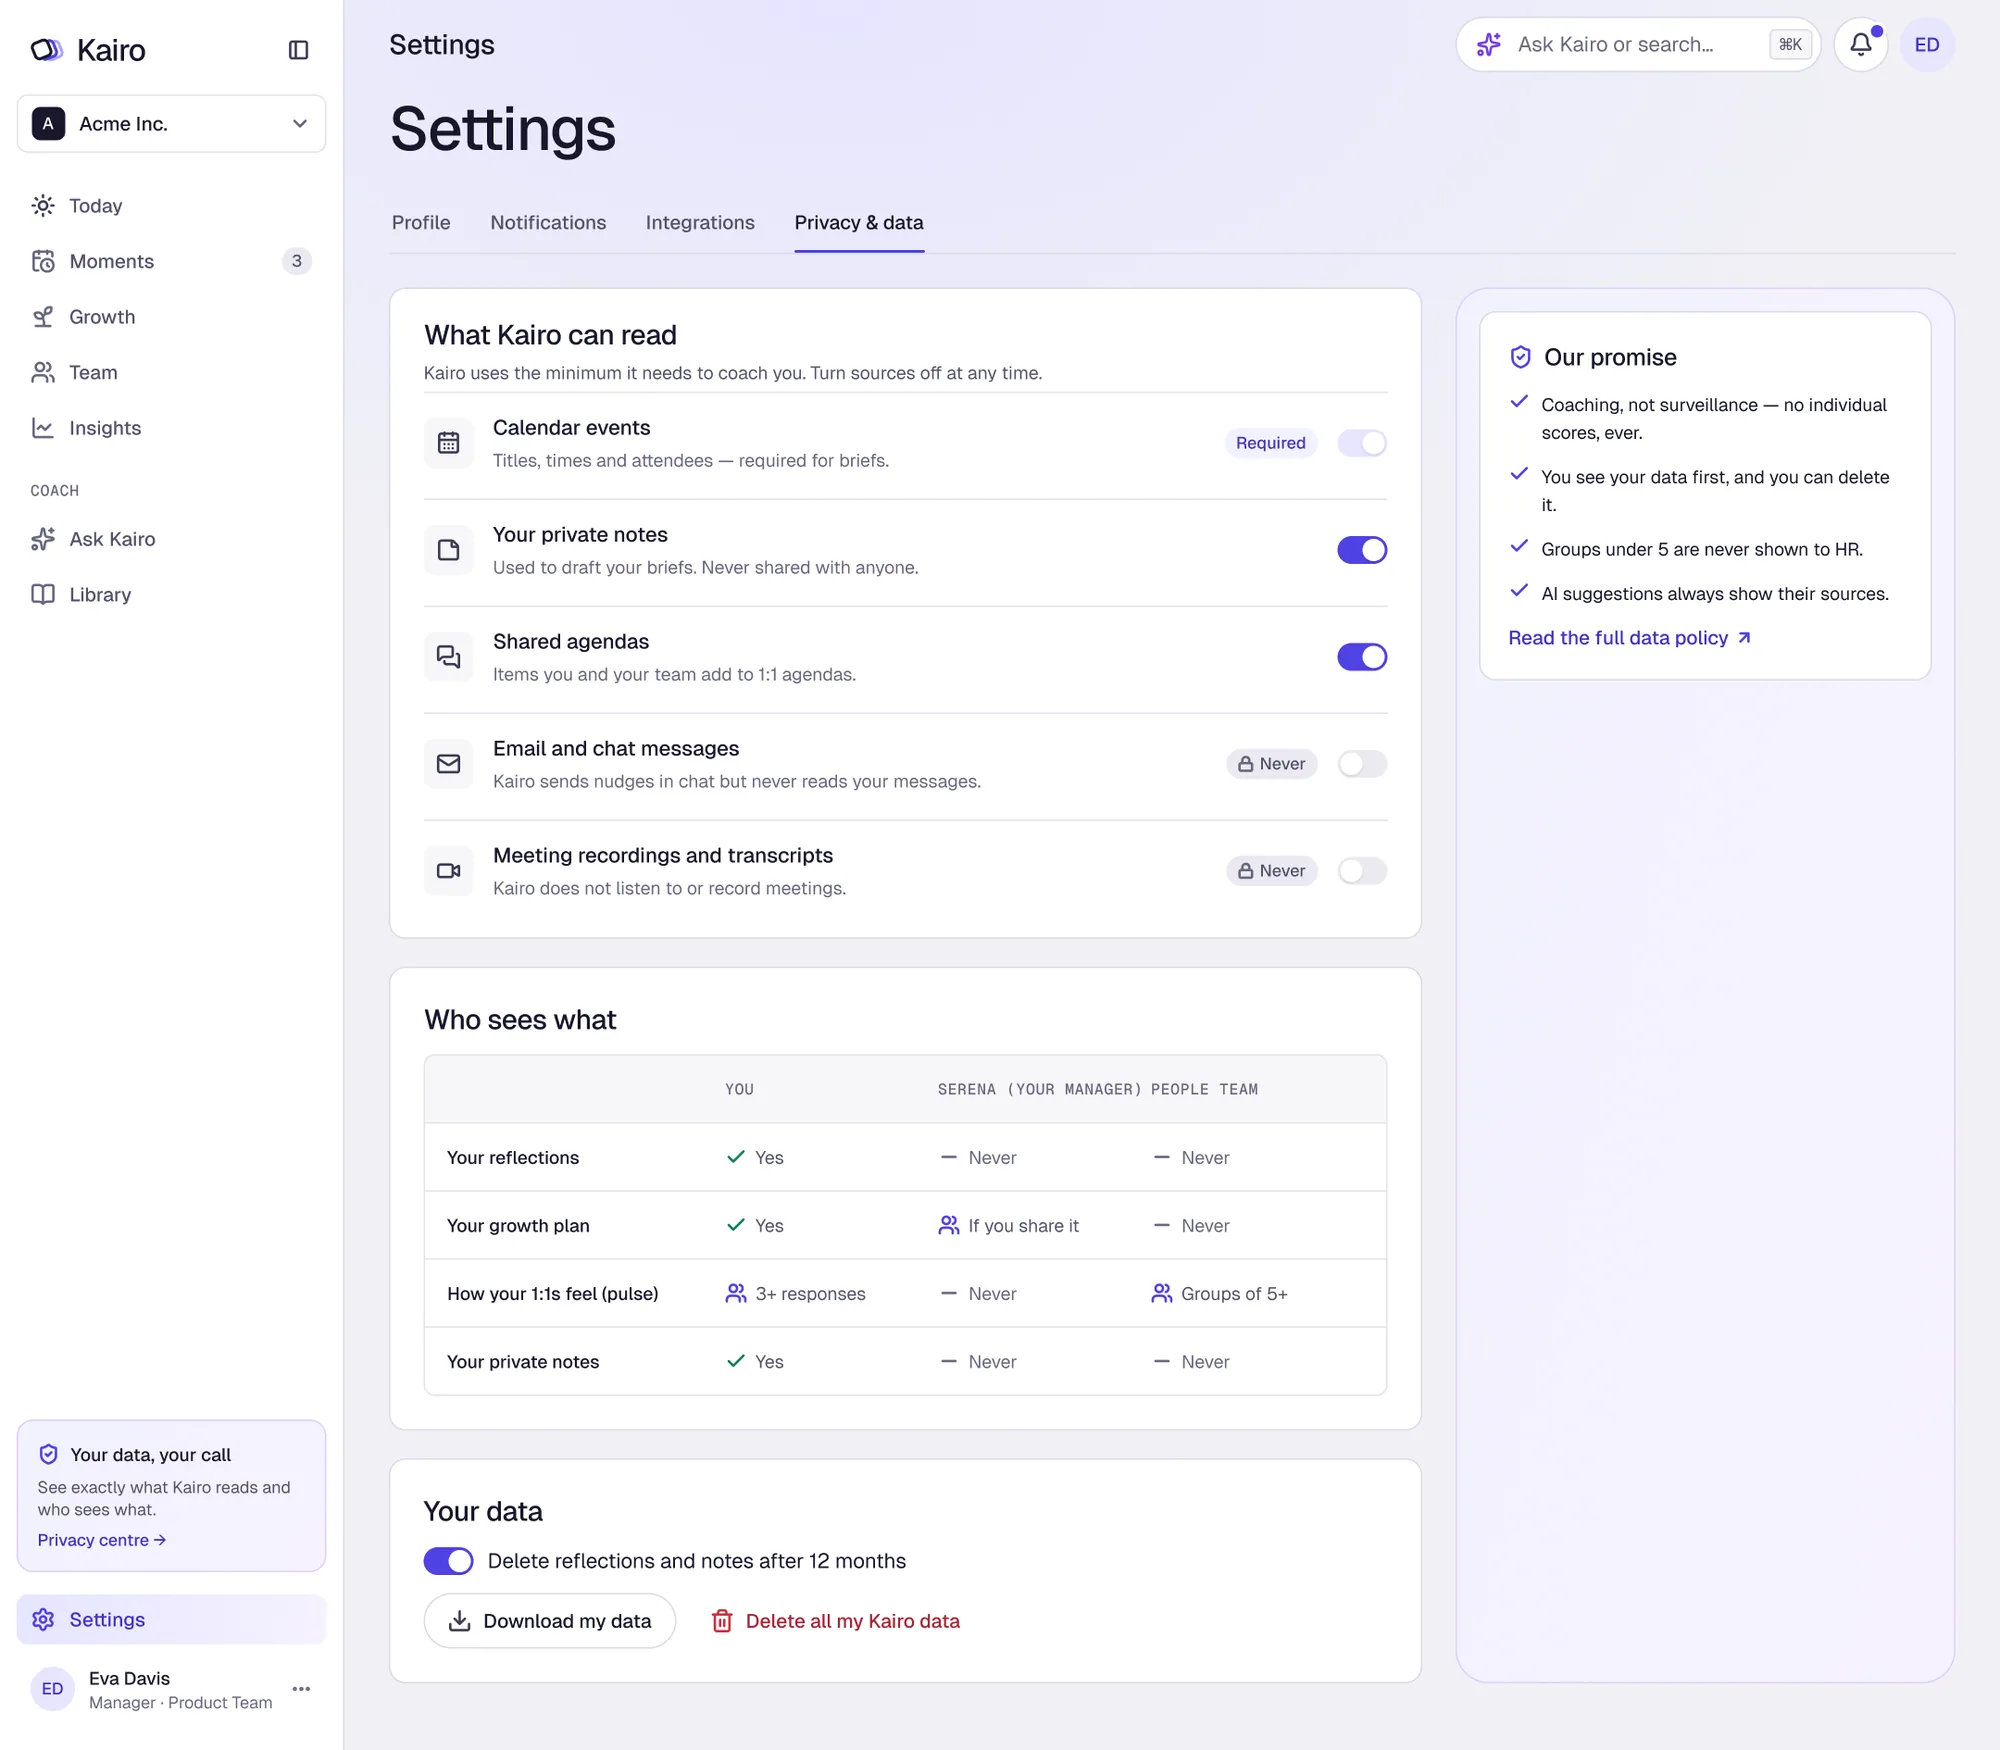Open the Eva Davis more options menu
The width and height of the screenshot is (2000, 1750).
coord(301,1689)
